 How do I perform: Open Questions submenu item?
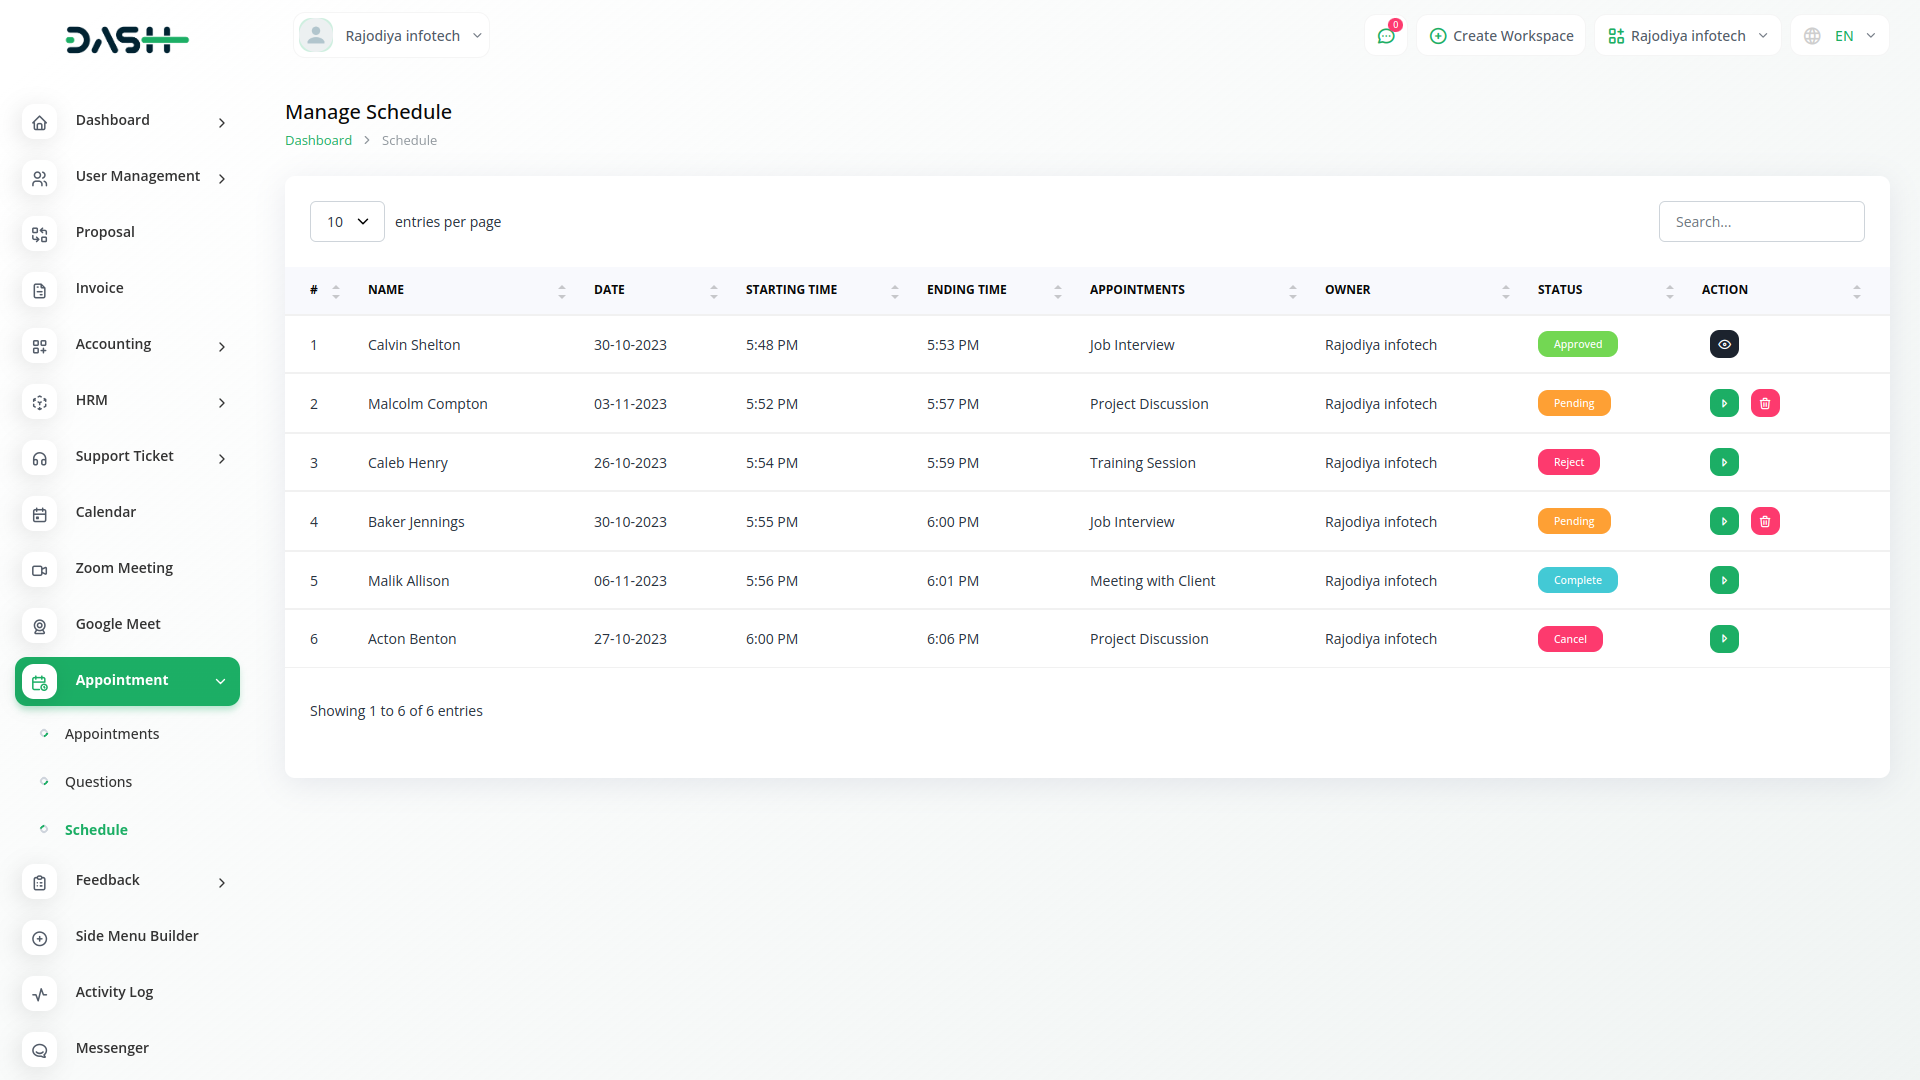(x=98, y=782)
